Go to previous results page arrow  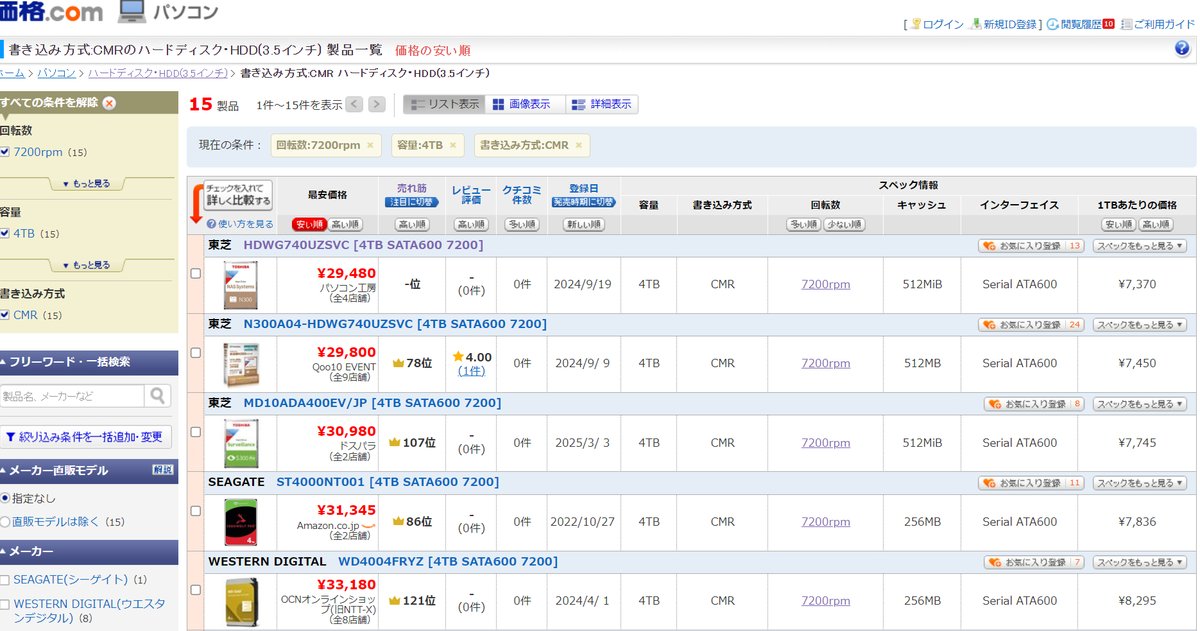tap(354, 104)
